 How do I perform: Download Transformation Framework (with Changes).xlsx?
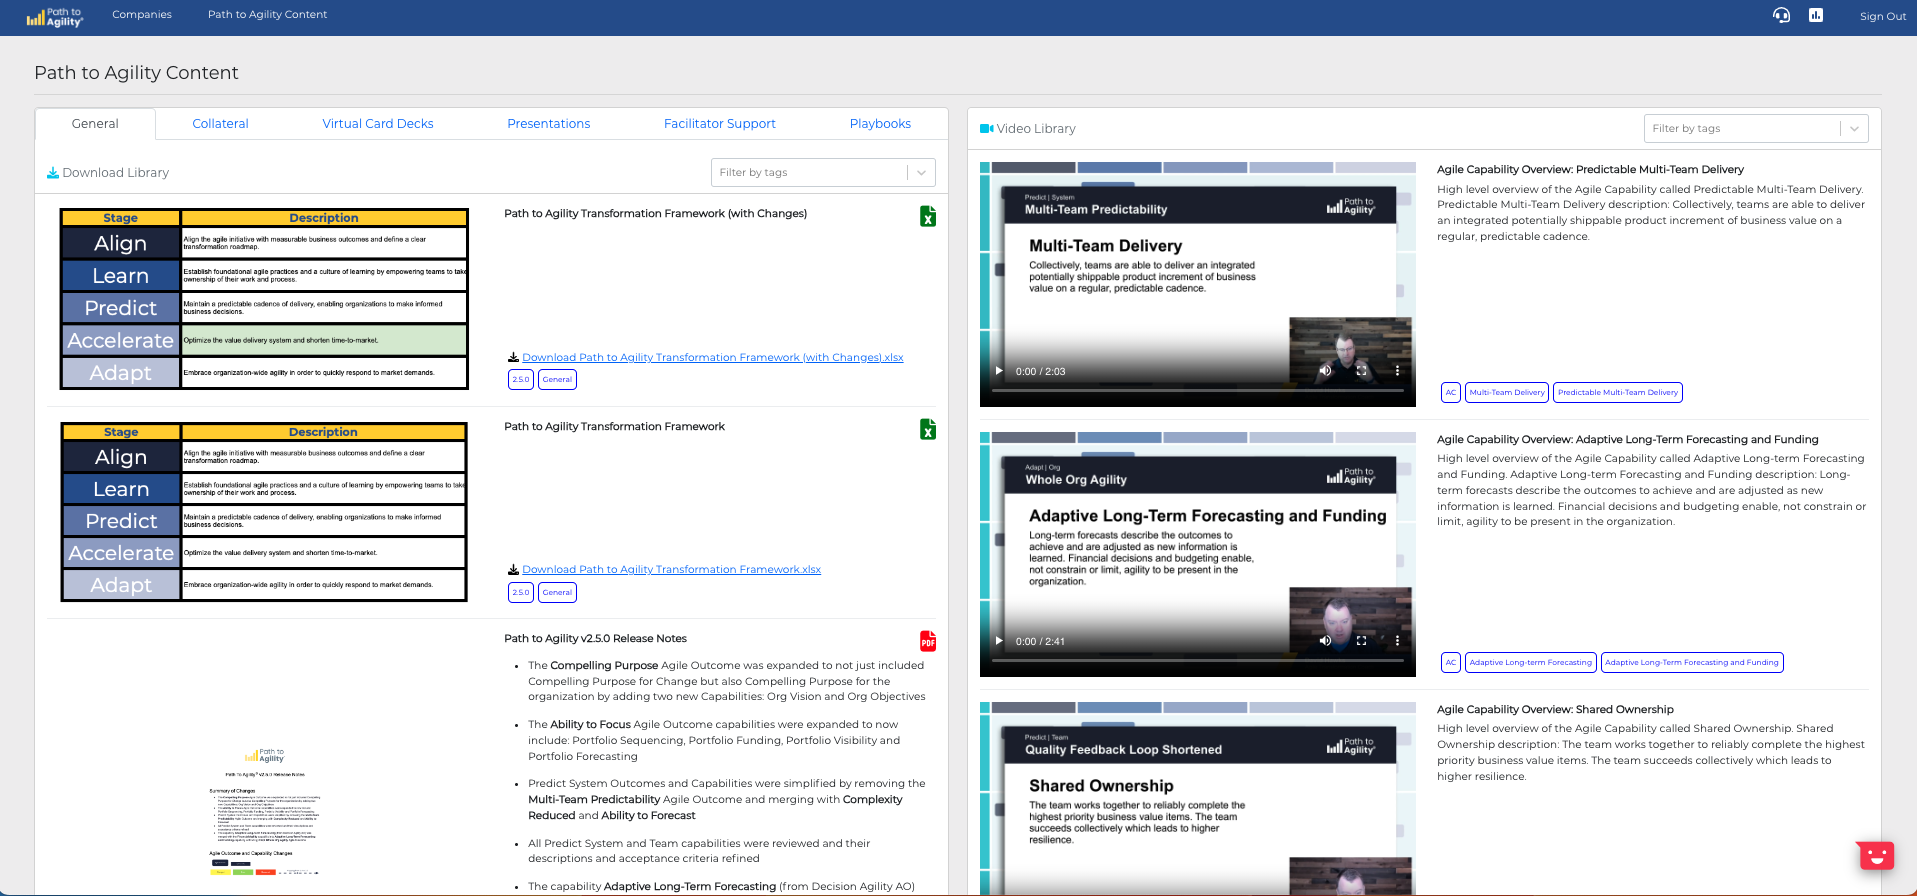(x=713, y=358)
